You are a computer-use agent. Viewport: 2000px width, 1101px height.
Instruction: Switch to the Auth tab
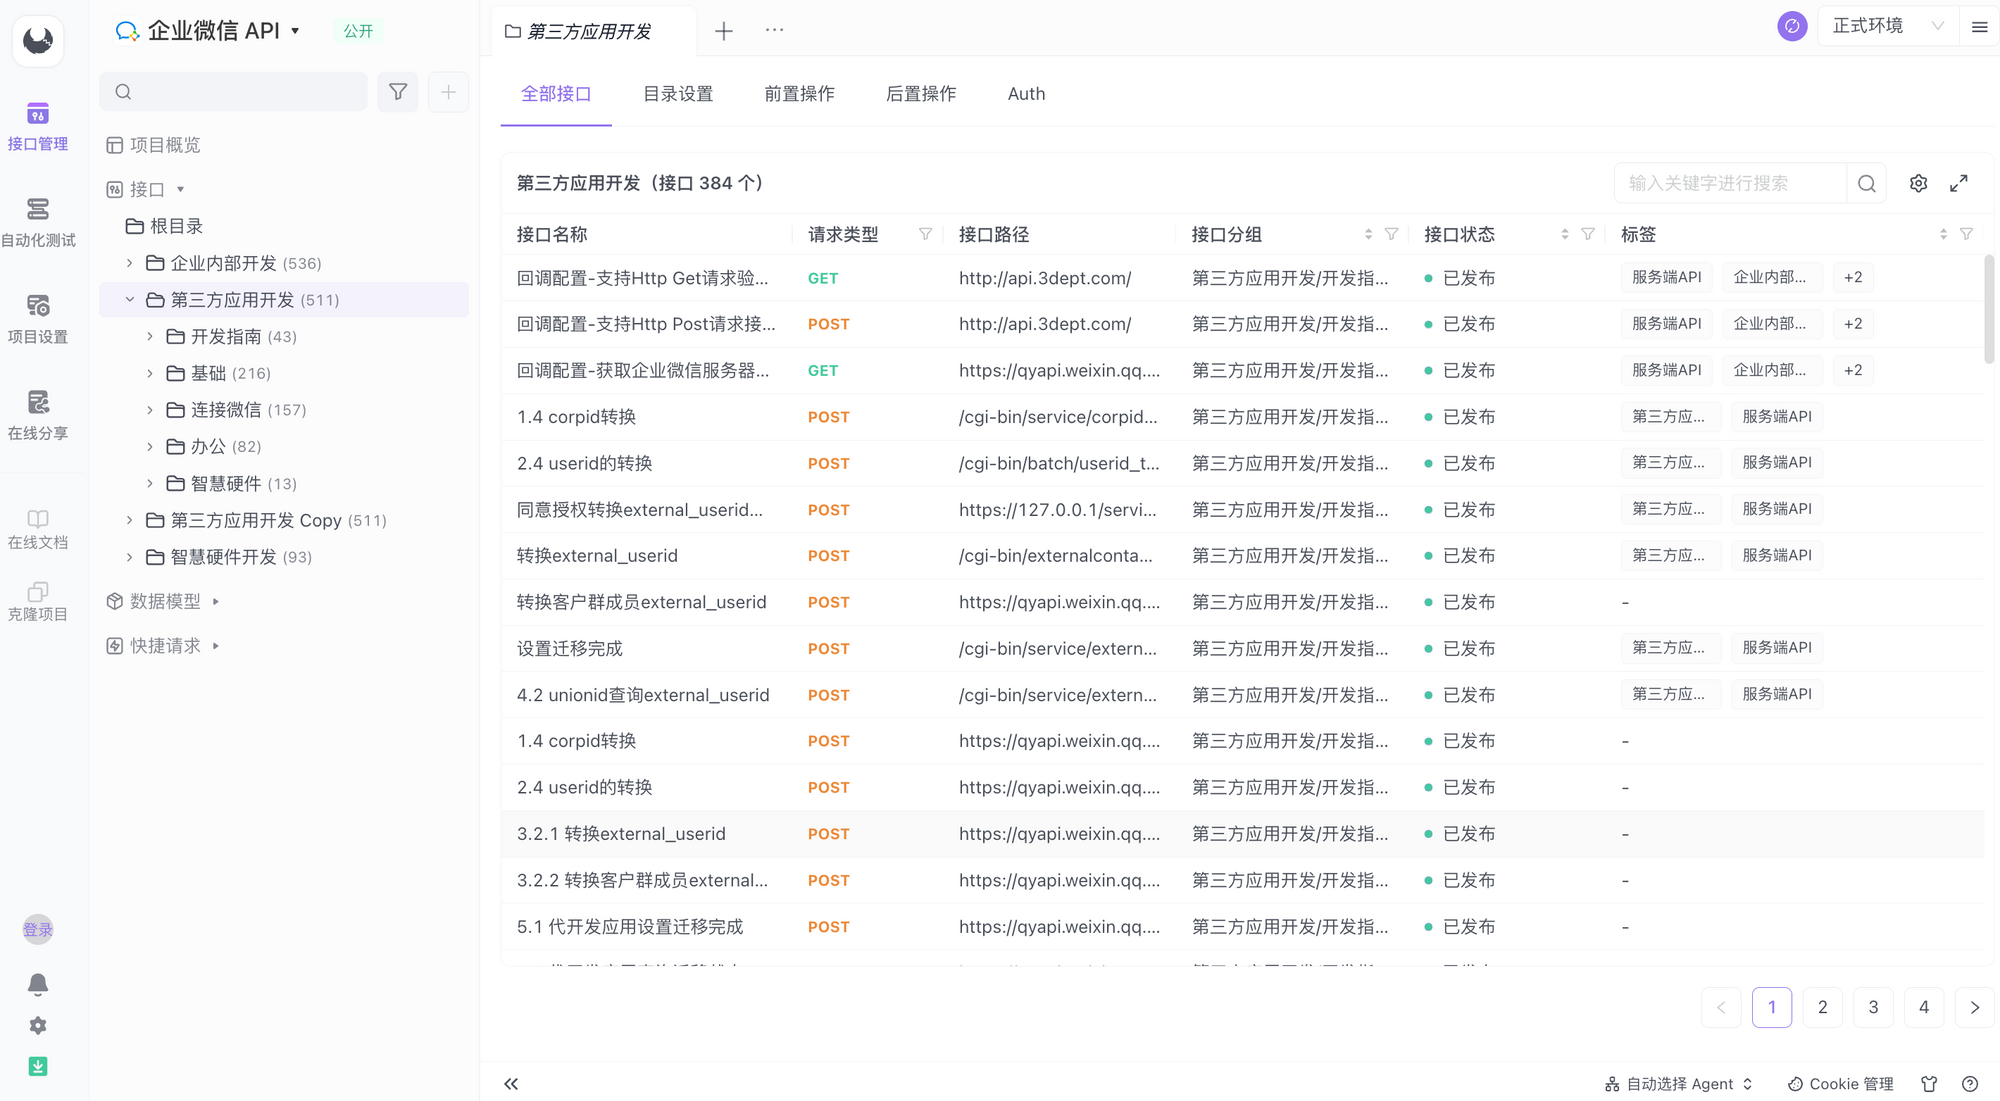point(1026,93)
